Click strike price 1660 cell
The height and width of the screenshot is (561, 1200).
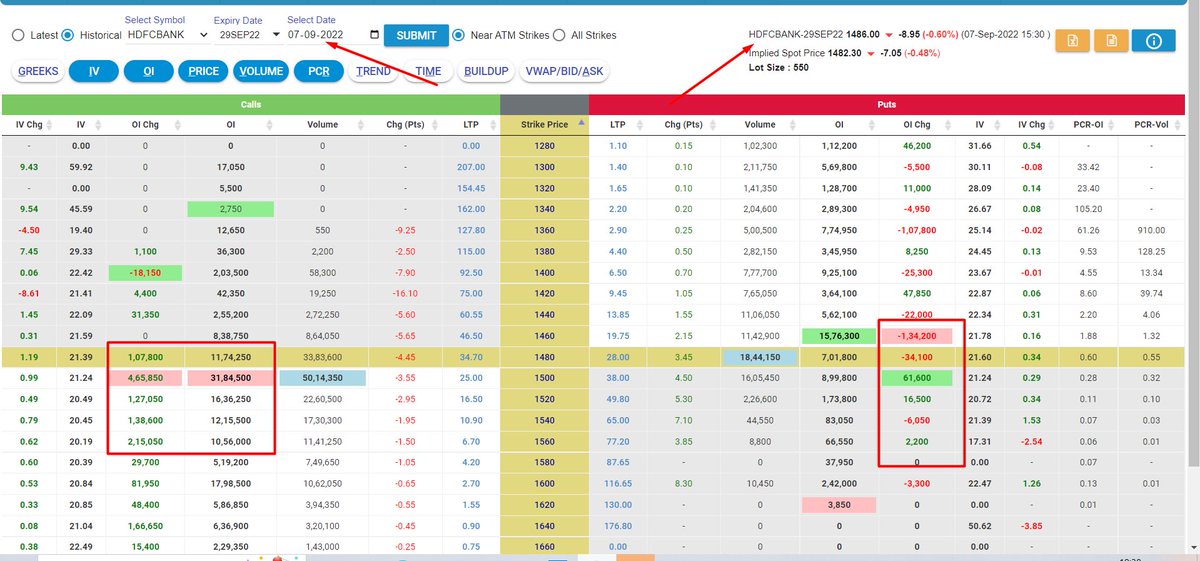pos(544,546)
